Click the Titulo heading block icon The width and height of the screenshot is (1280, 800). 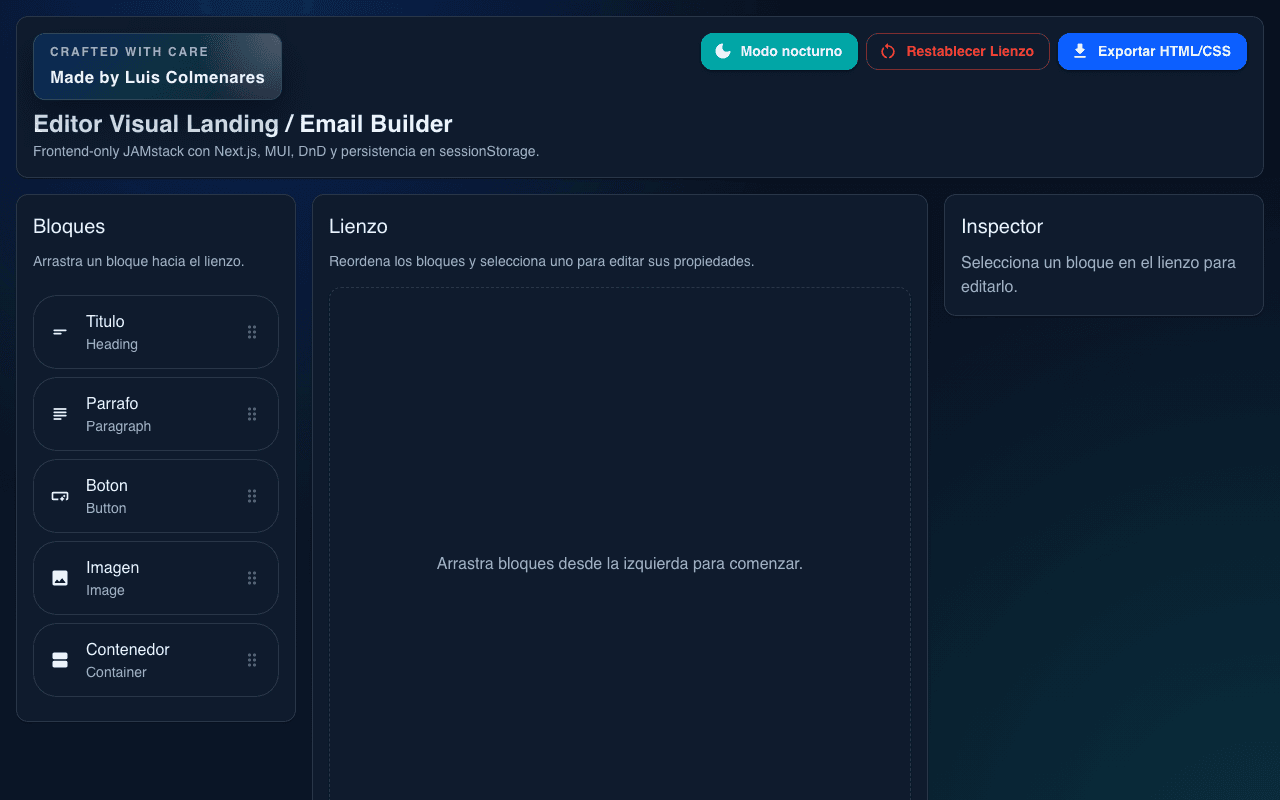pos(60,332)
